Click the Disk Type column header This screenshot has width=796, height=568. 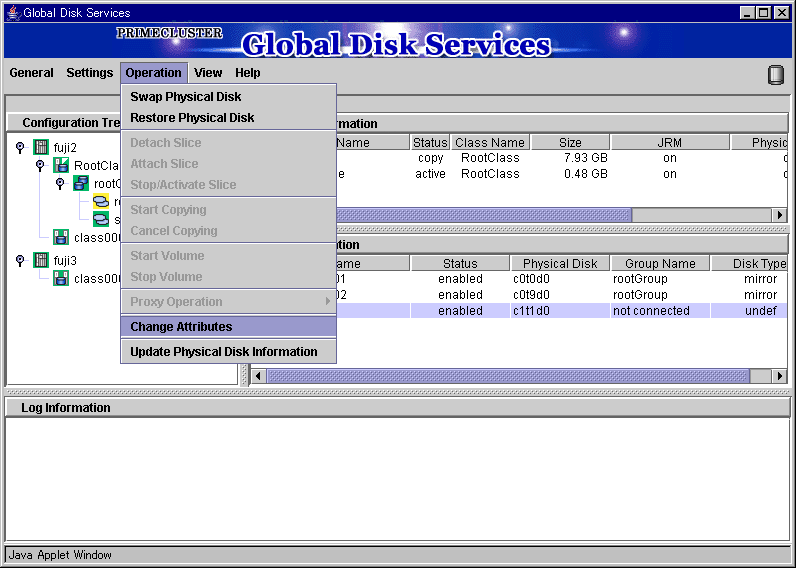pyautogui.click(x=749, y=263)
